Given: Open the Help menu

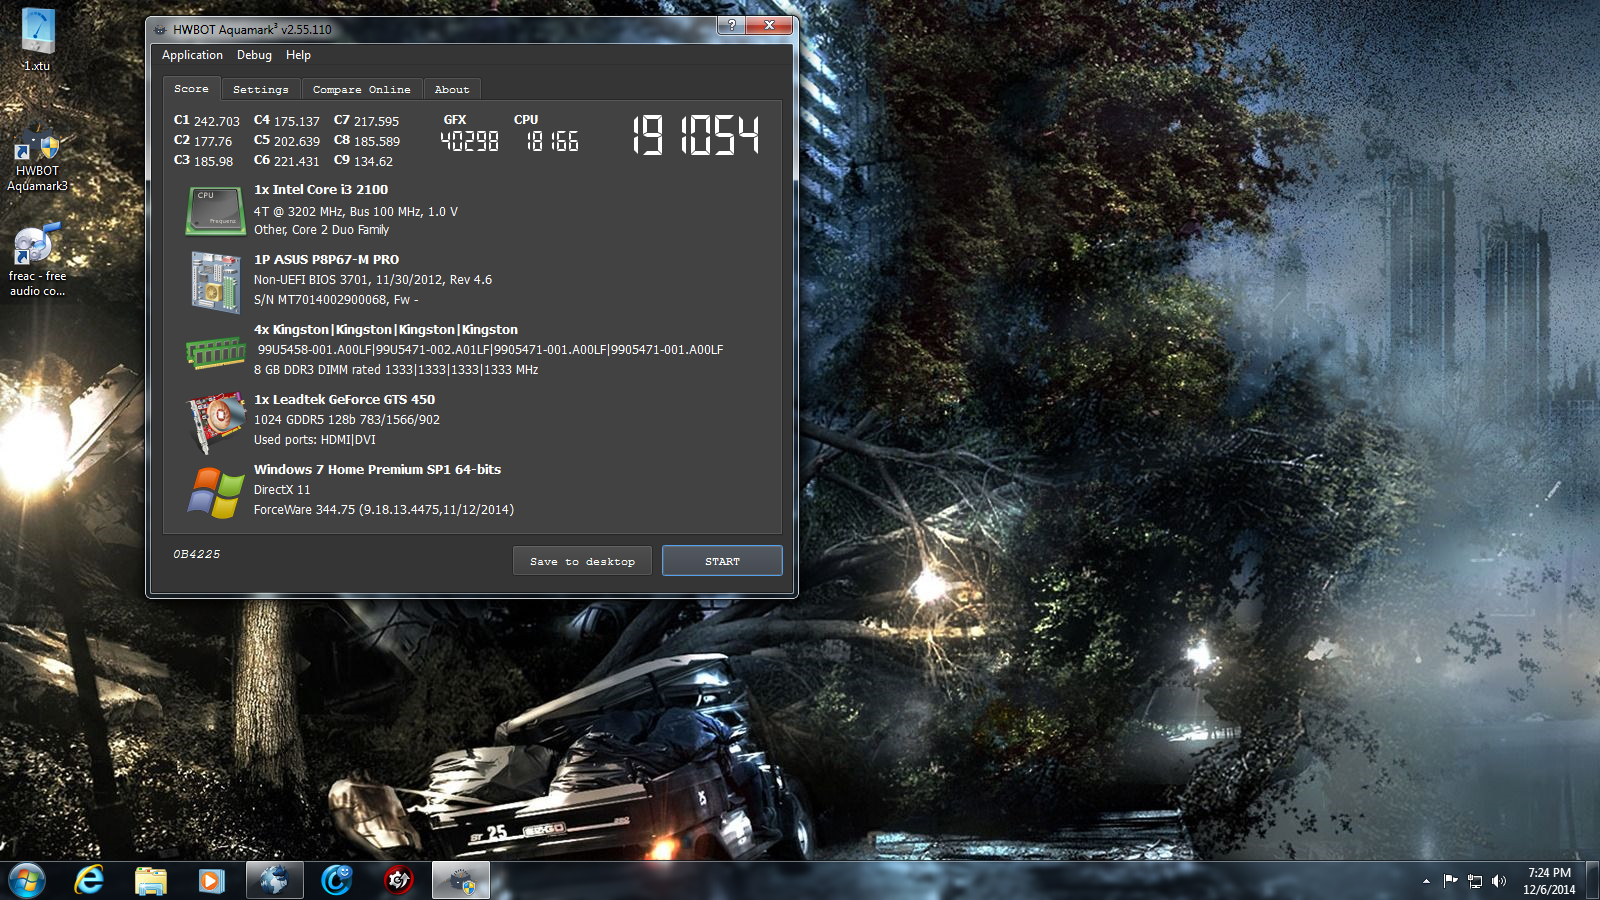Looking at the screenshot, I should click(x=298, y=55).
